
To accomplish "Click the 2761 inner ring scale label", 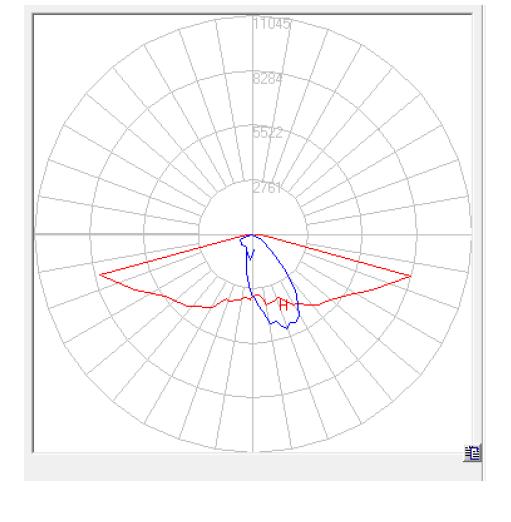I will click(x=267, y=188).
